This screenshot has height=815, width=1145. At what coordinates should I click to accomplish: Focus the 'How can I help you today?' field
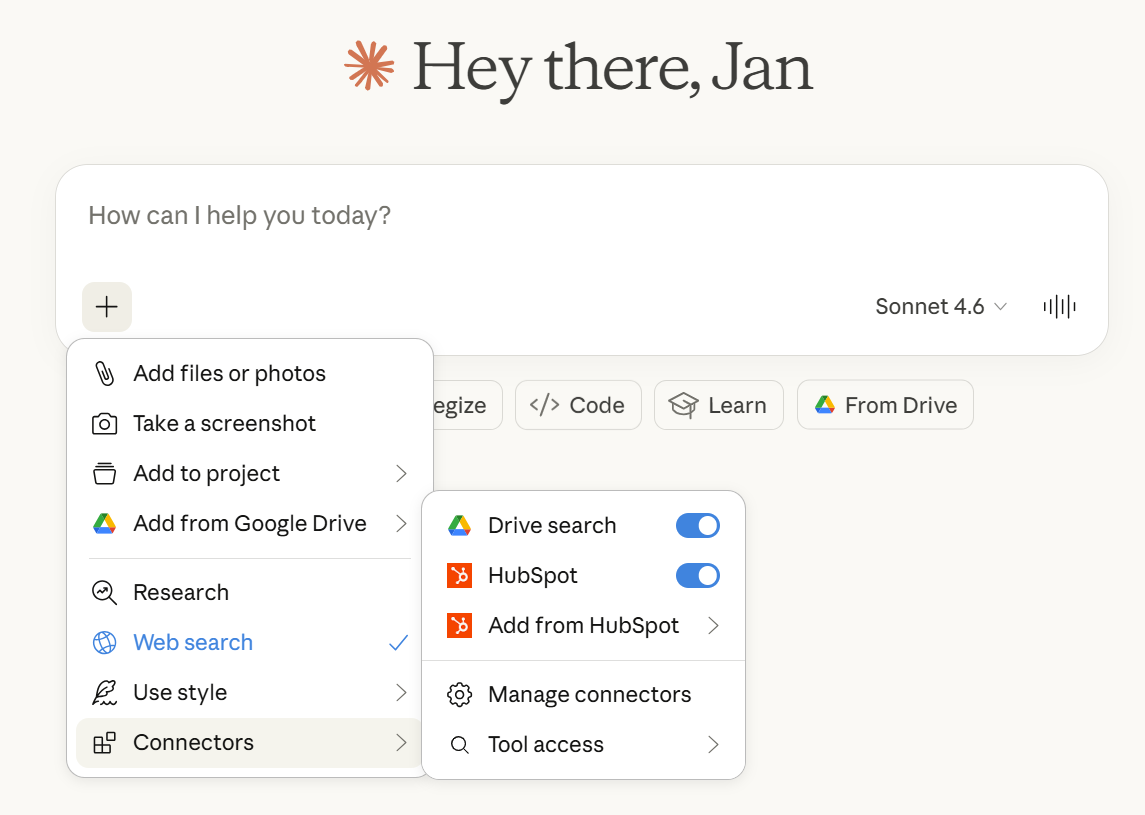click(580, 216)
